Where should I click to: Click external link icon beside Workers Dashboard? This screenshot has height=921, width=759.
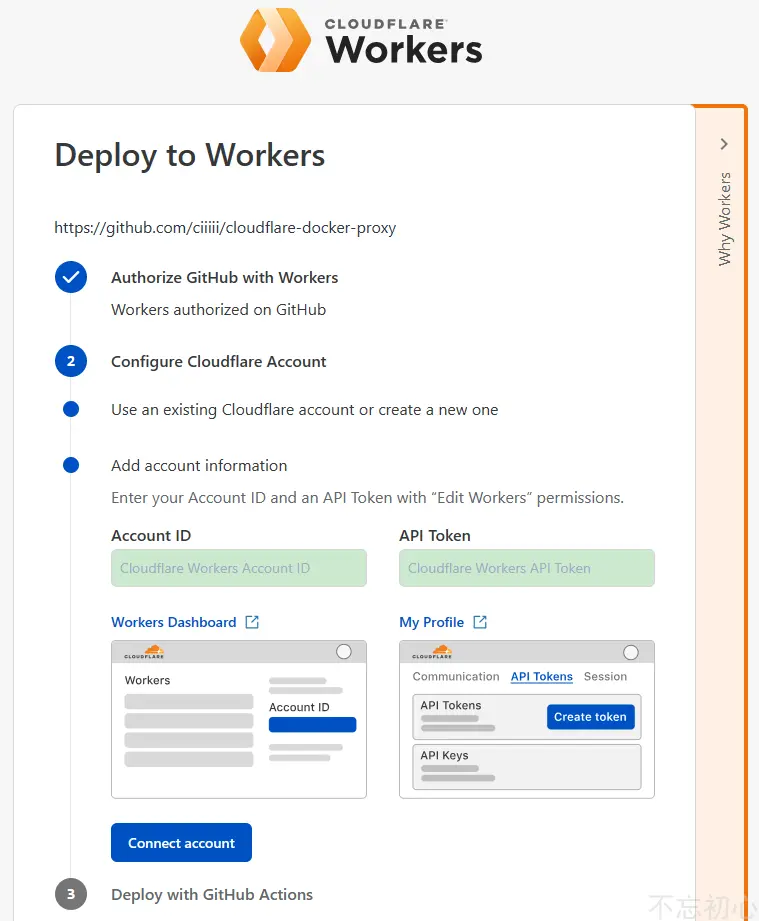(252, 622)
